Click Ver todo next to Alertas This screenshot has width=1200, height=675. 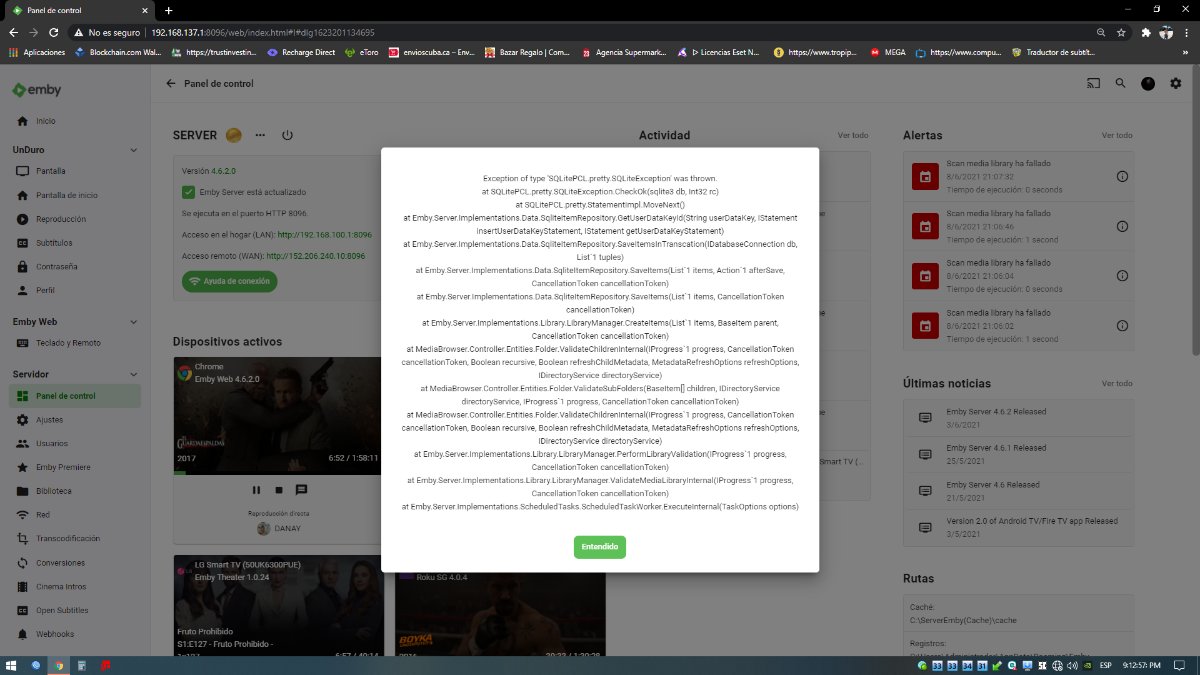[1117, 135]
